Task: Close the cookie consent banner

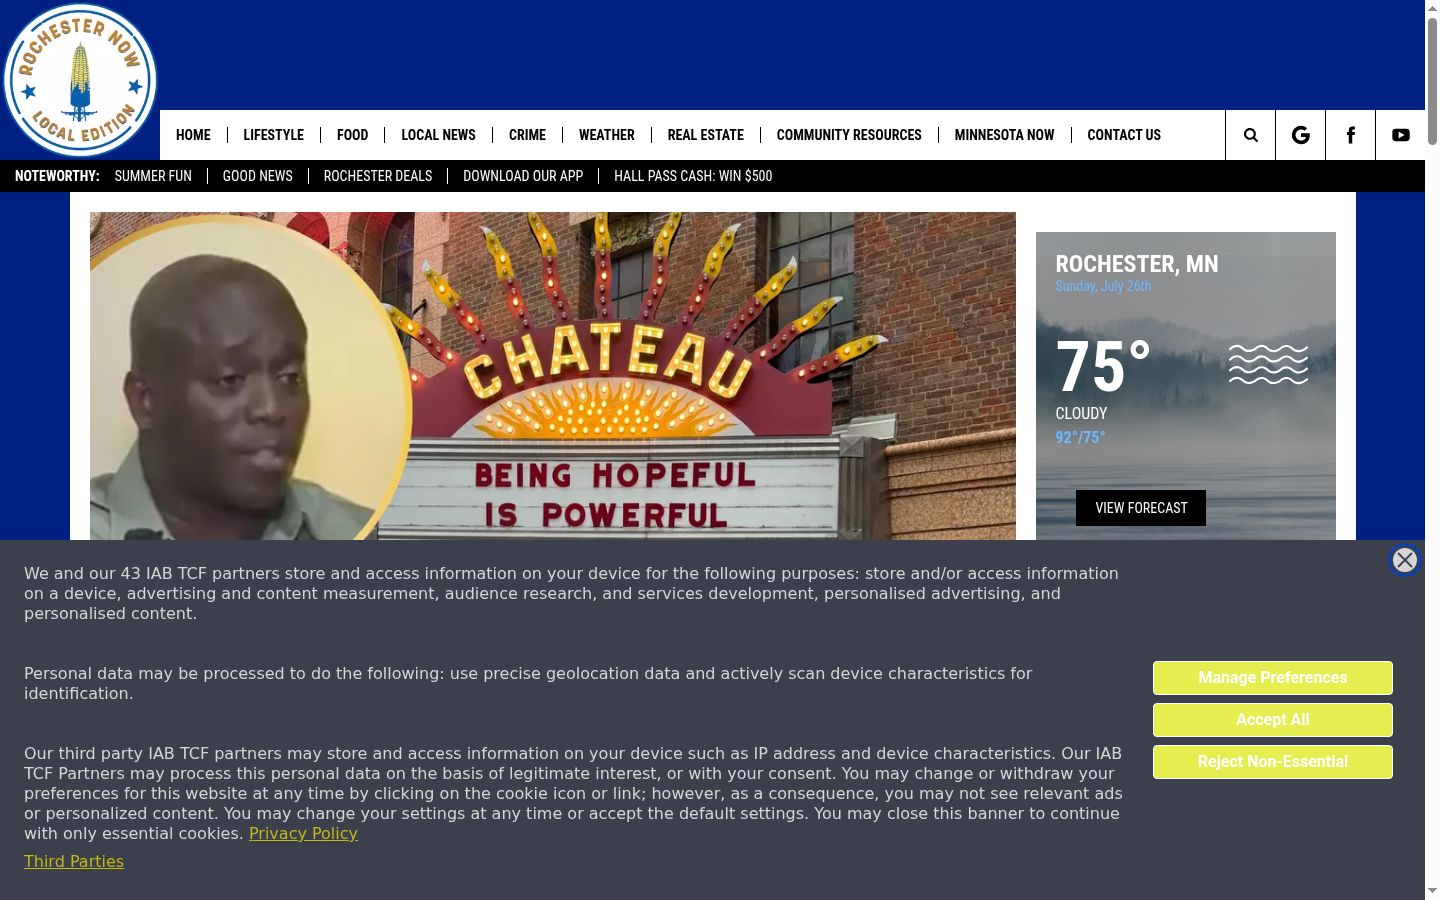Action: pos(1404,560)
